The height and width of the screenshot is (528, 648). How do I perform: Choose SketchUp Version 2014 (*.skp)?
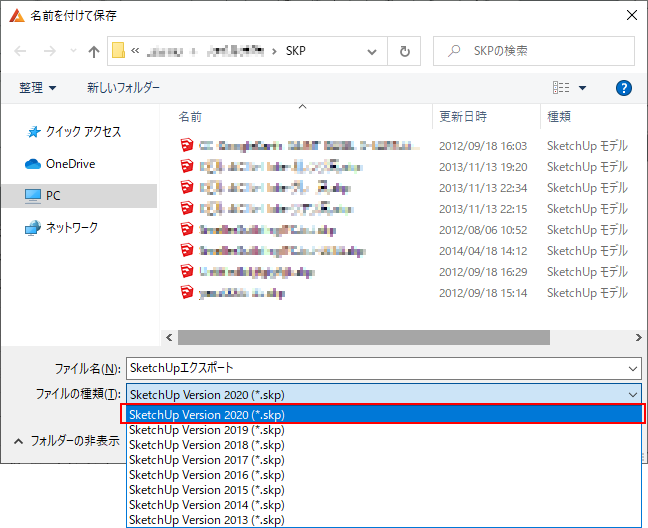384,505
